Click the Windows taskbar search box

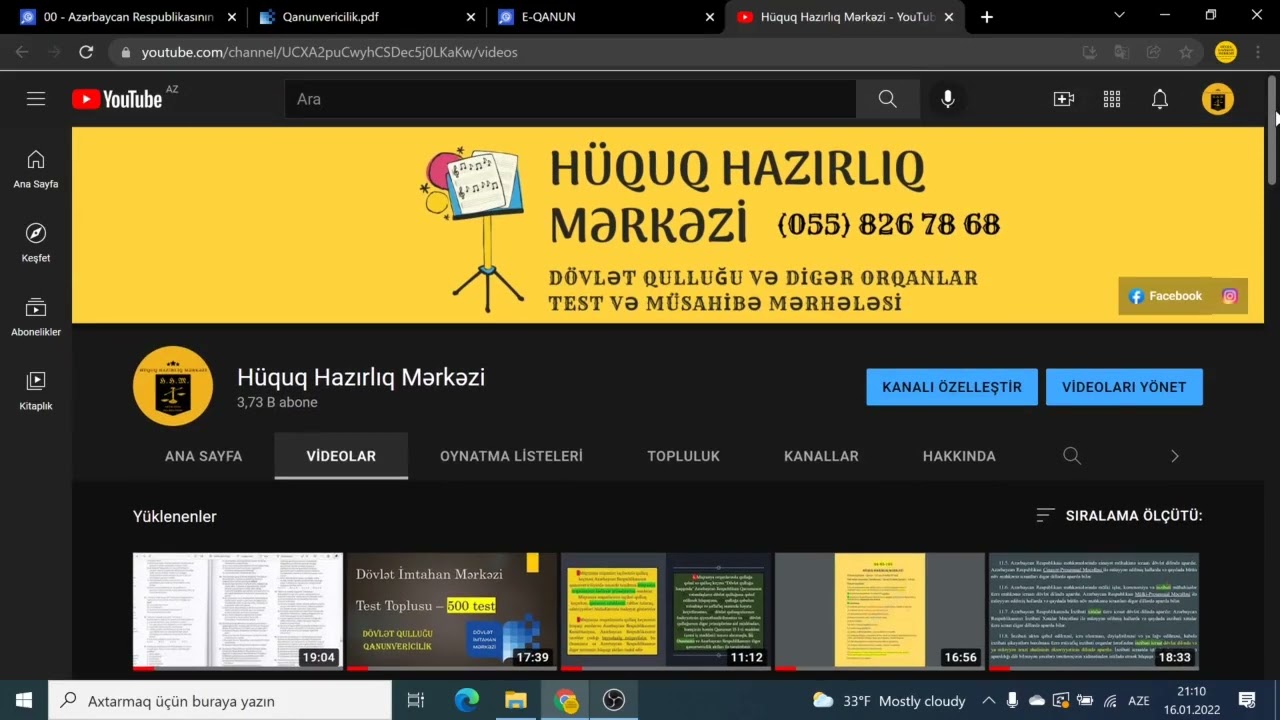220,701
